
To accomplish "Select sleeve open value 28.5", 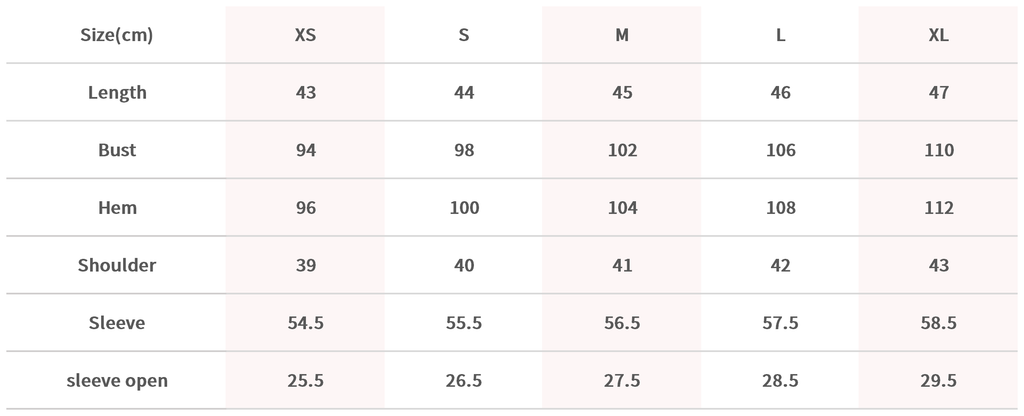I will [x=781, y=381].
